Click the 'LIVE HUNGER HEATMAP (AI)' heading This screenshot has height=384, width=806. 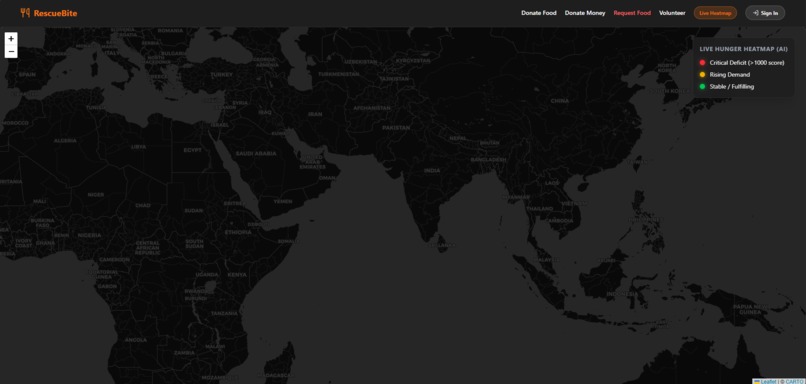(743, 49)
